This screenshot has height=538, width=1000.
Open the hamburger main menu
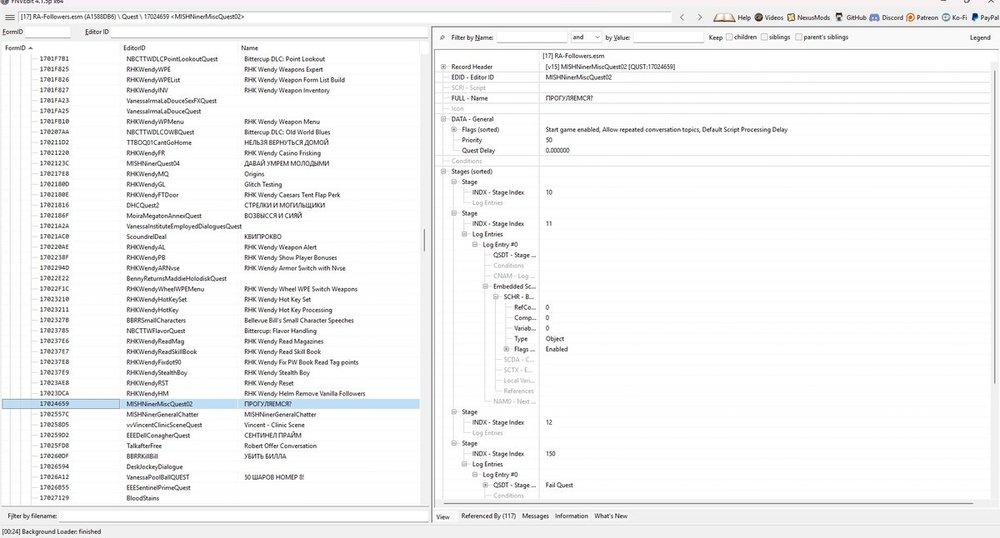[10, 17]
